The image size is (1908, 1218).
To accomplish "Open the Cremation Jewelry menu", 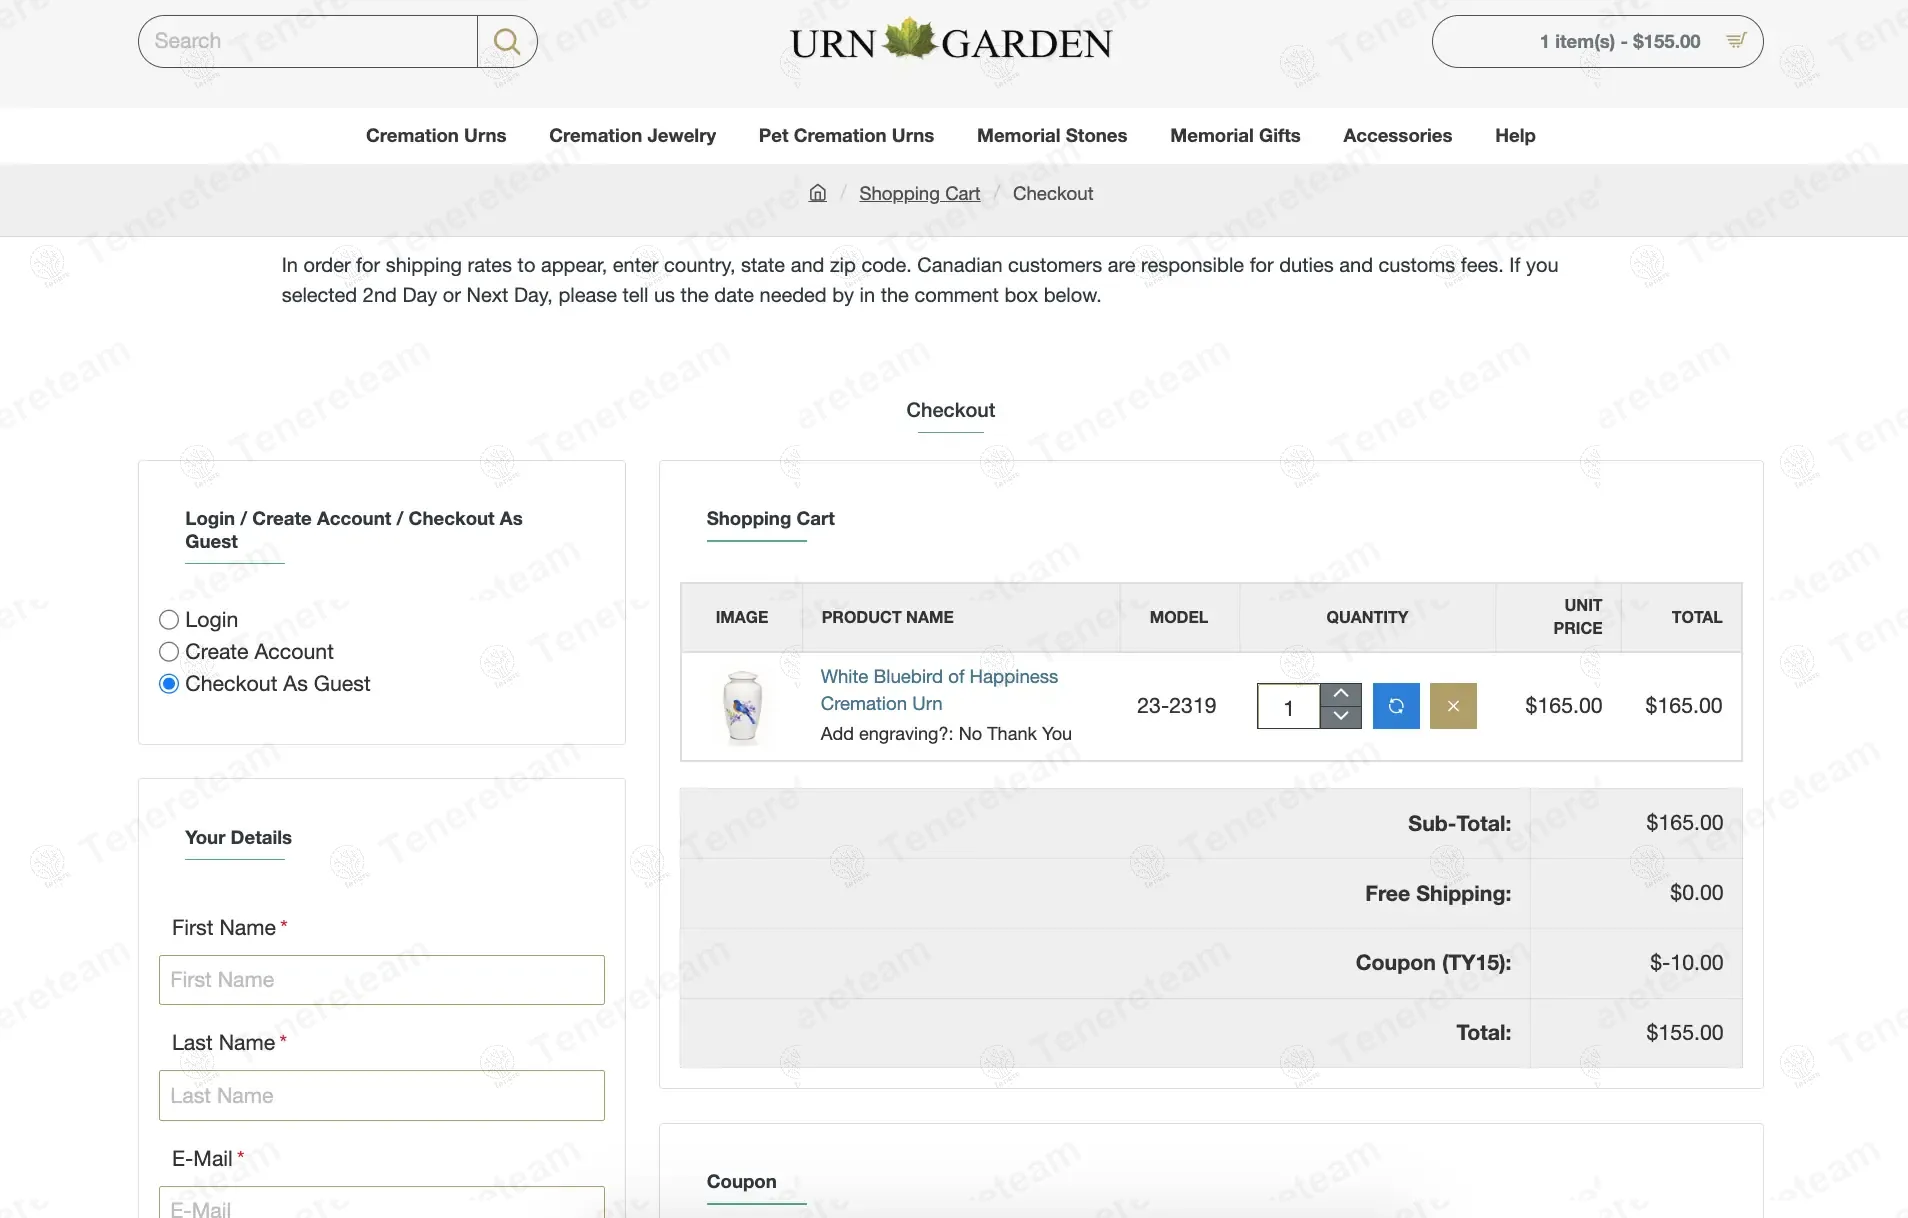I will (632, 136).
